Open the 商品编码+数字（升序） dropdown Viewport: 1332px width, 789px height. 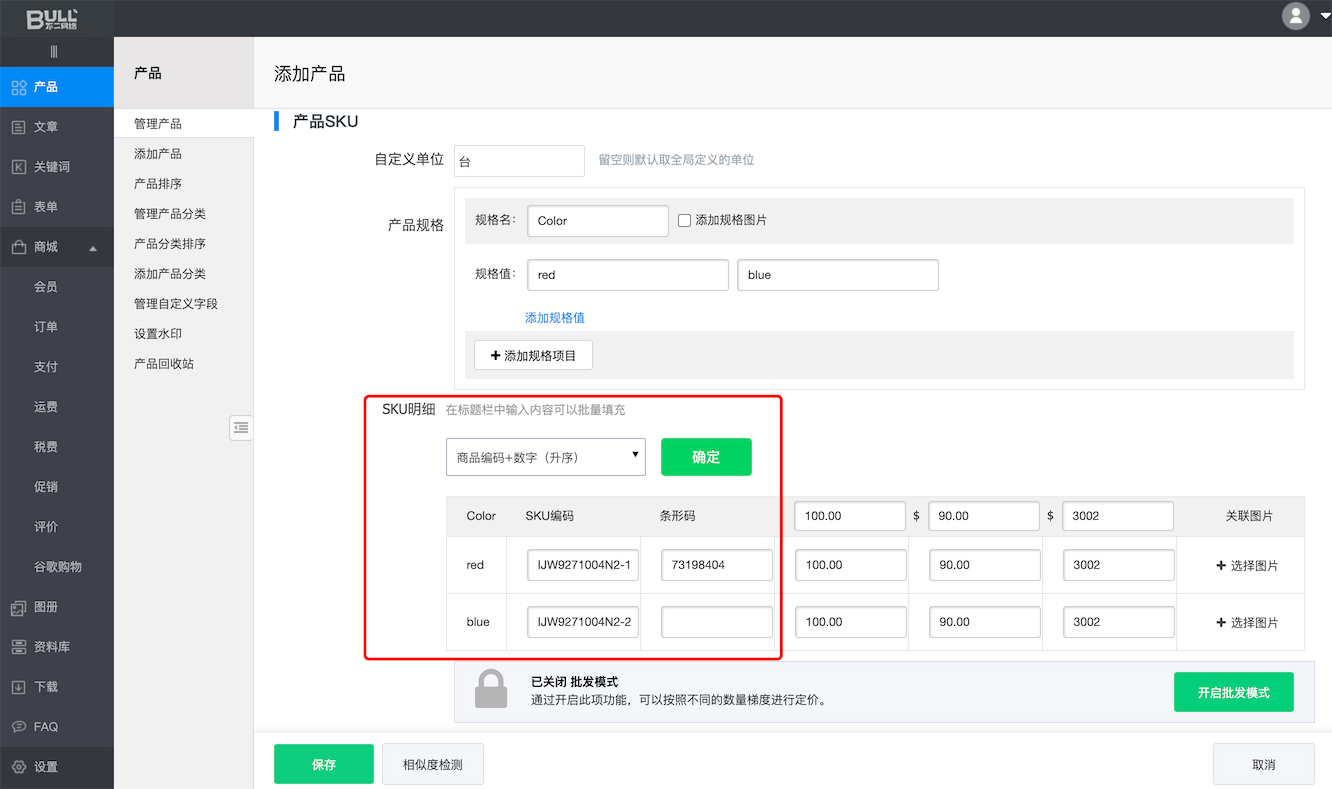pyautogui.click(x=545, y=457)
